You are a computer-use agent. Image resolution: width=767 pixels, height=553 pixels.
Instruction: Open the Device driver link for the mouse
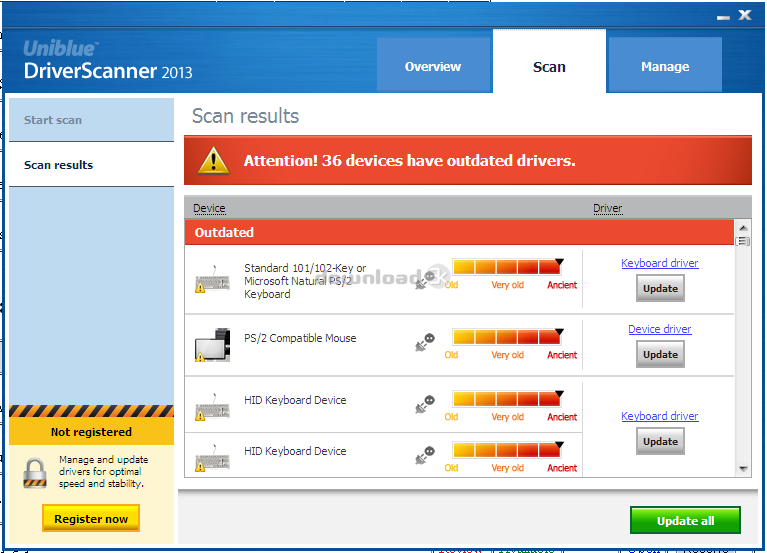[660, 329]
